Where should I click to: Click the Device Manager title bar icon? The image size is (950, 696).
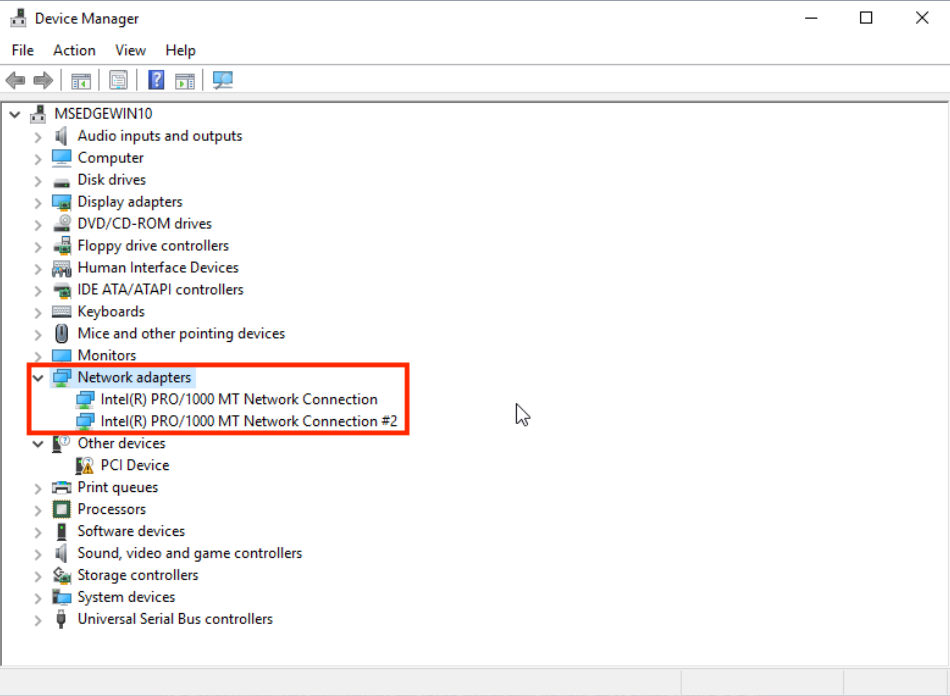pyautogui.click(x=18, y=18)
